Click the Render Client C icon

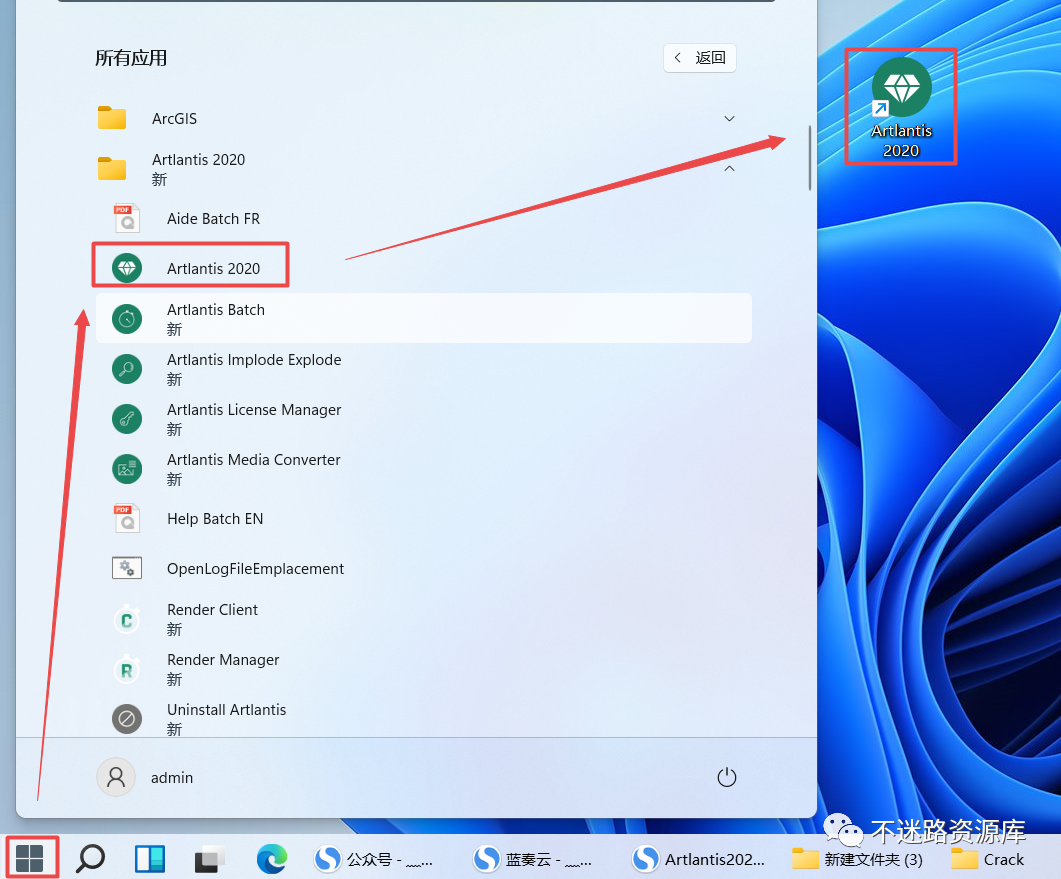click(127, 619)
